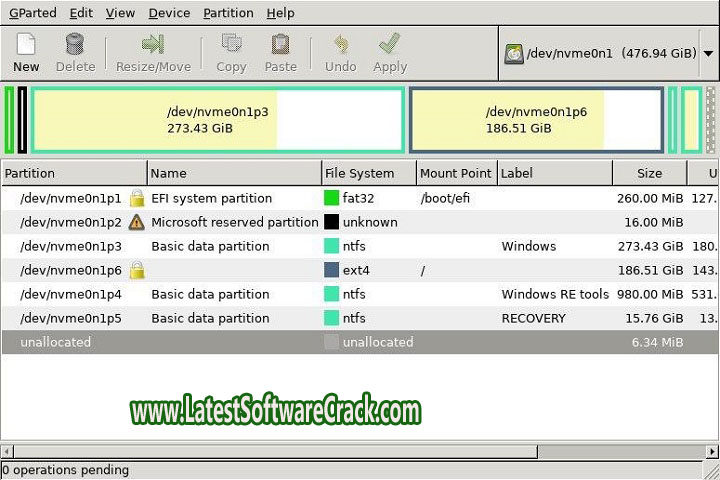
Task: Sort by the Label column header
Action: click(x=555, y=173)
